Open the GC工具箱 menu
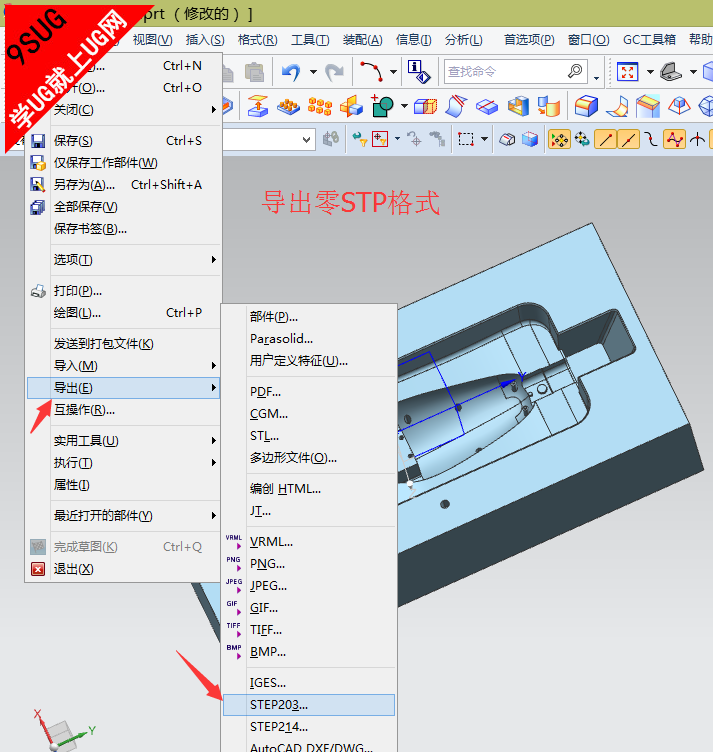Screen dimensions: 713x752 (649, 40)
